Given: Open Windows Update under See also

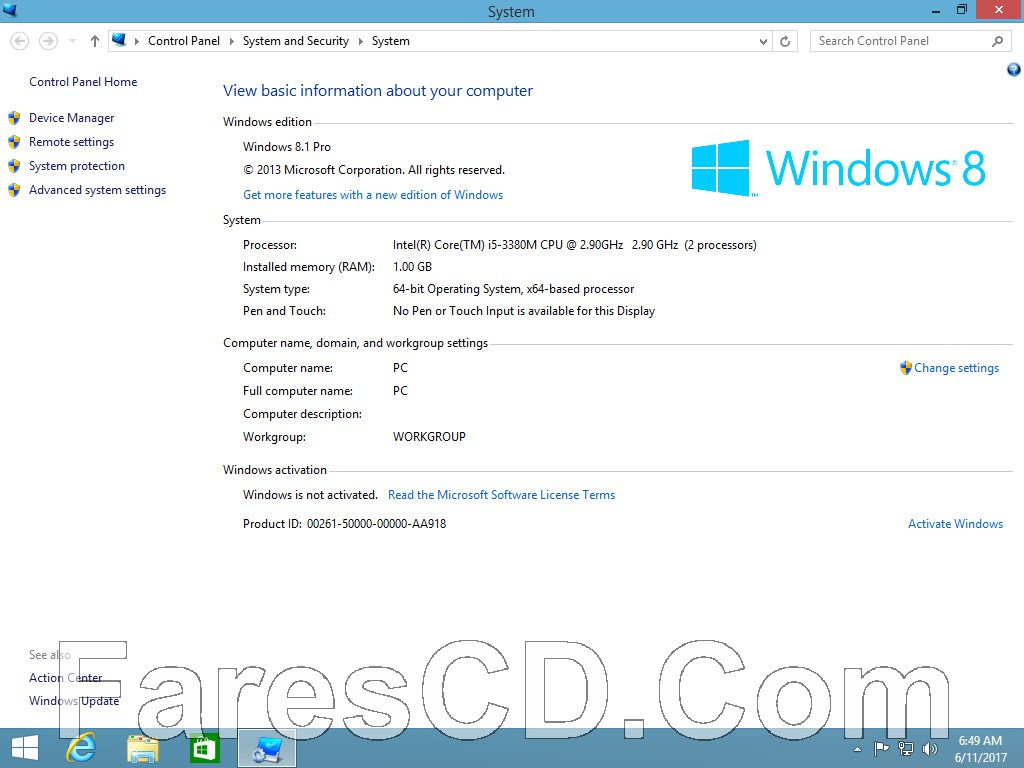Looking at the screenshot, I should 74,701.
